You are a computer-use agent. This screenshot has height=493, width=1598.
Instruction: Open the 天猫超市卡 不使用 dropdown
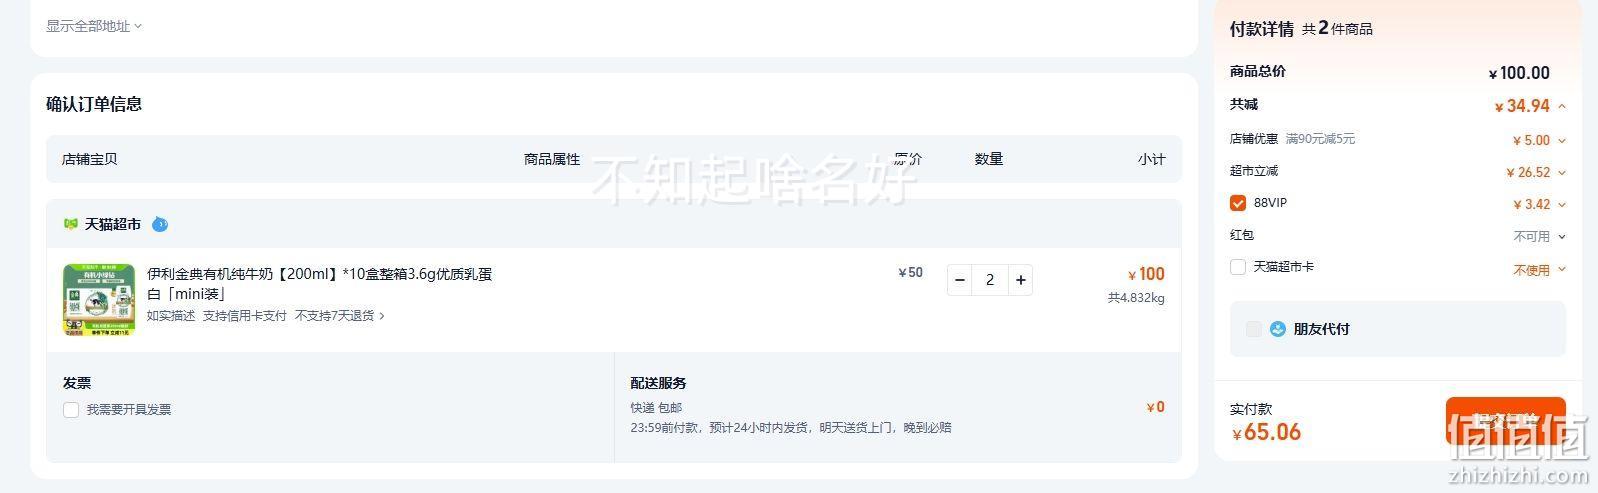coord(1540,270)
